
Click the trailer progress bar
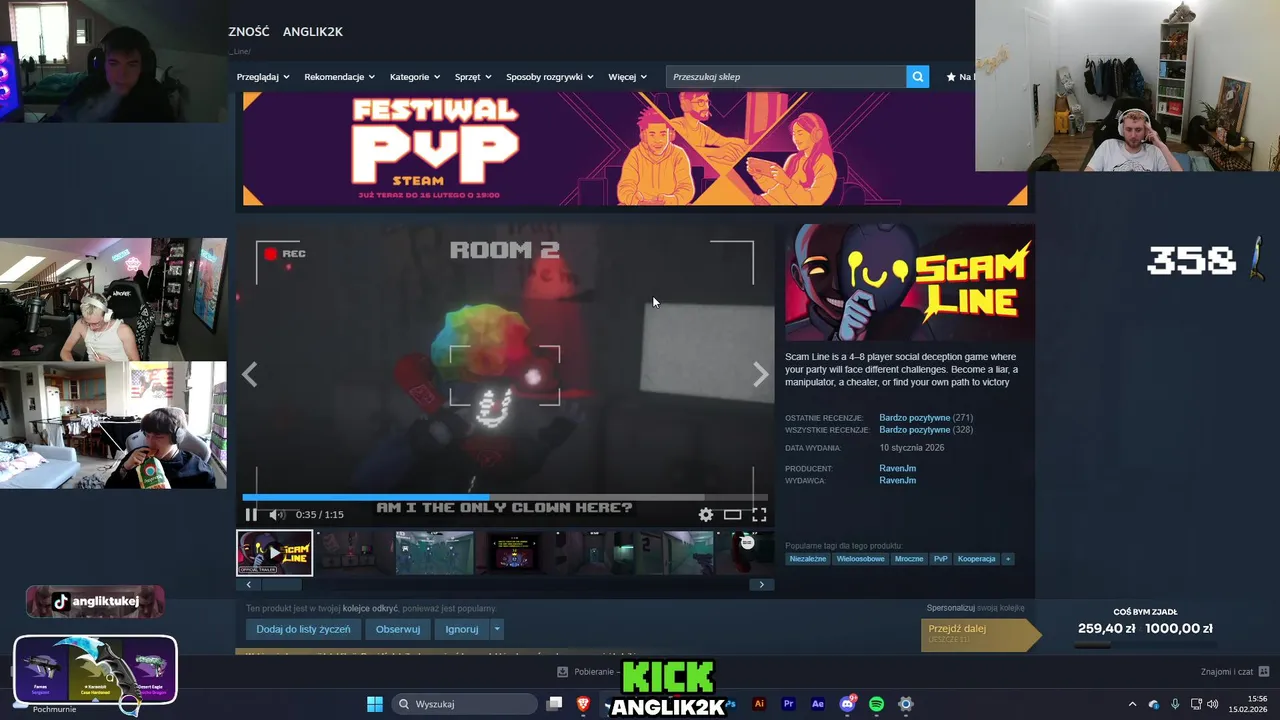(505, 497)
